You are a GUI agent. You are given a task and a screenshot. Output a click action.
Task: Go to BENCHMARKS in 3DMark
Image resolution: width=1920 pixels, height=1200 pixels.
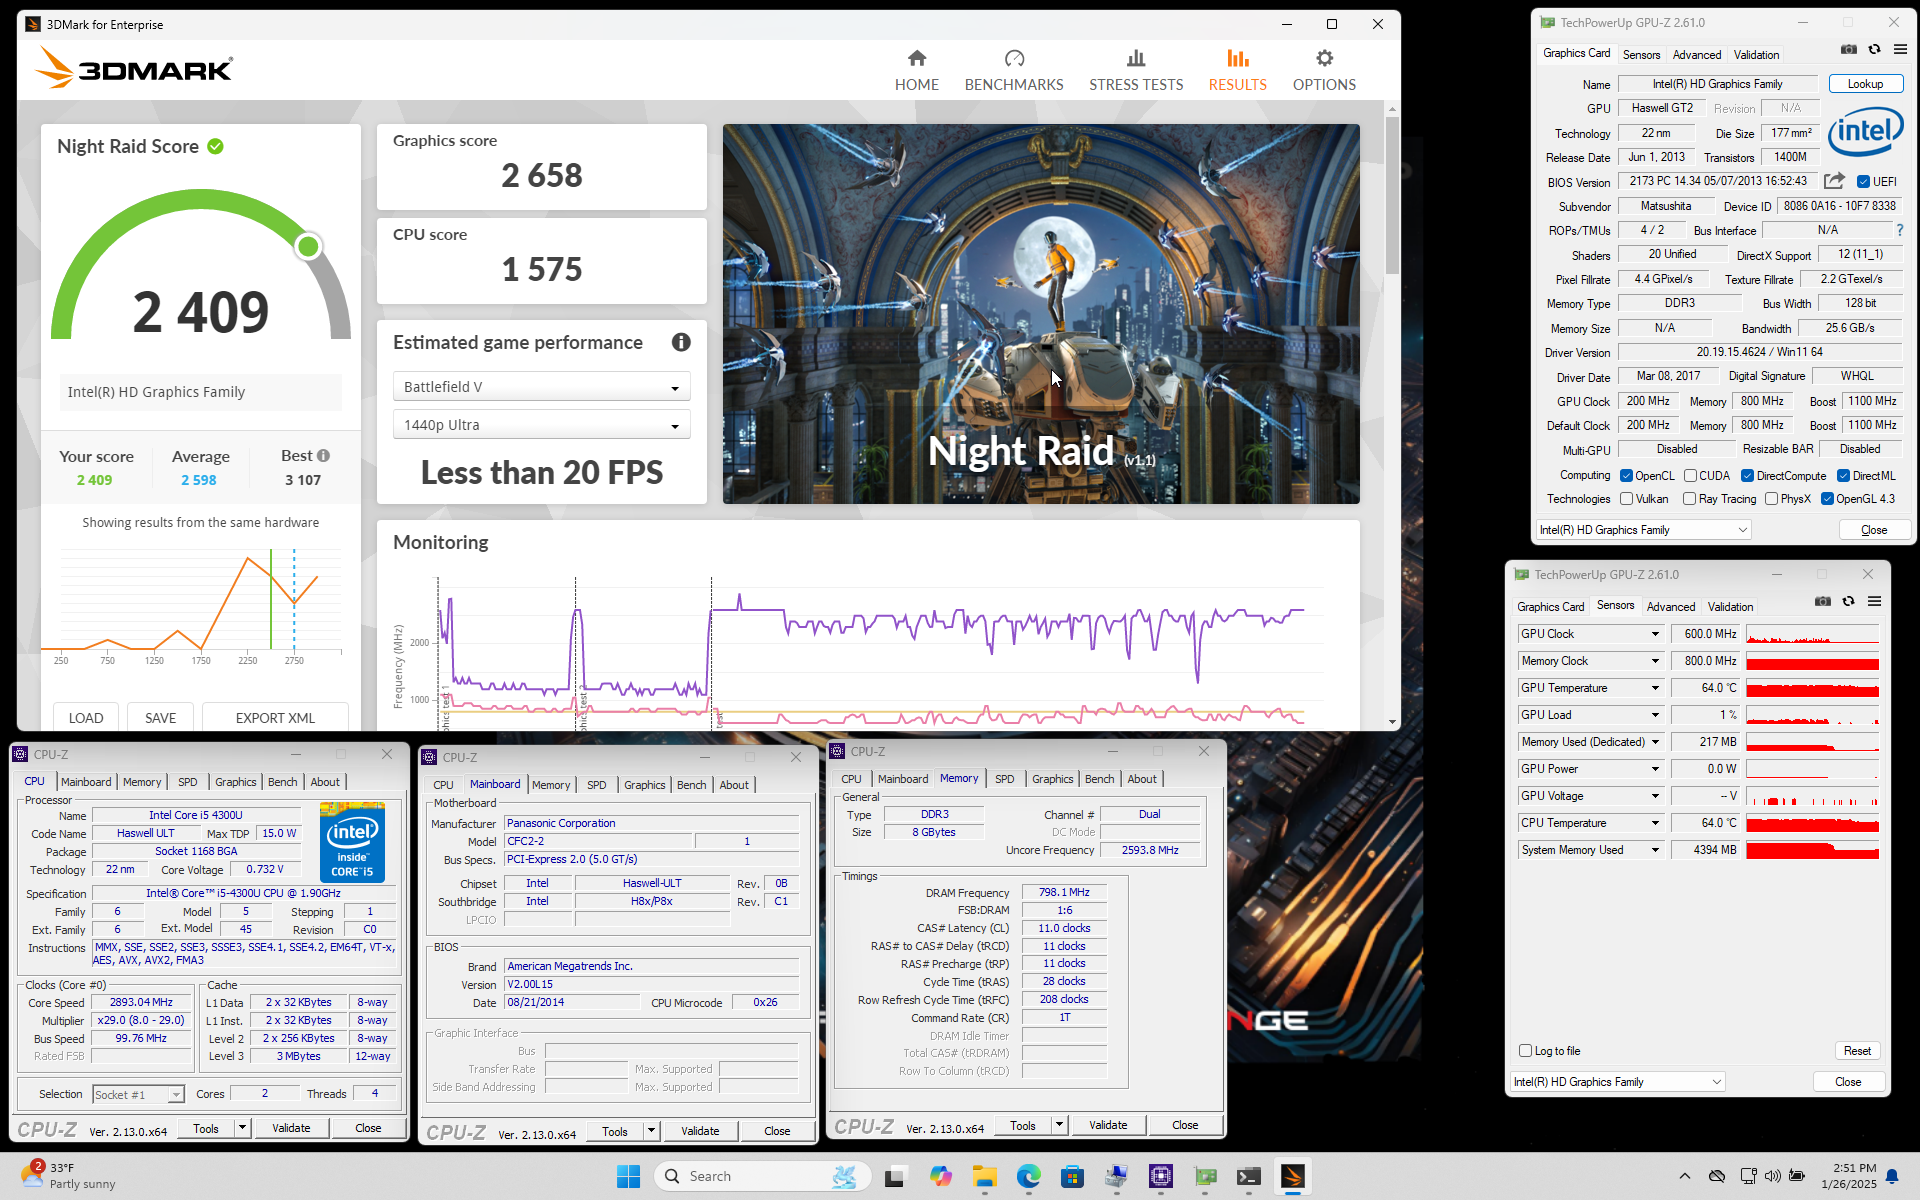[x=1014, y=70]
